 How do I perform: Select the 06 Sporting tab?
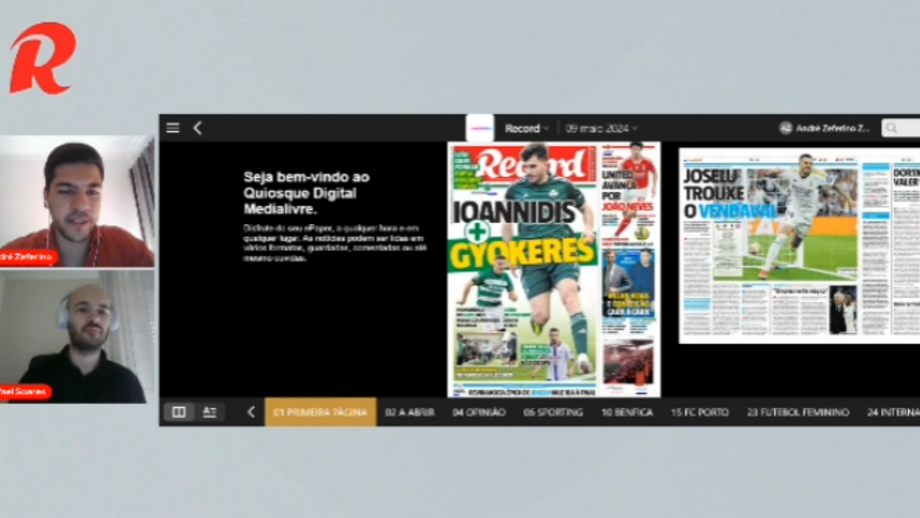(553, 412)
